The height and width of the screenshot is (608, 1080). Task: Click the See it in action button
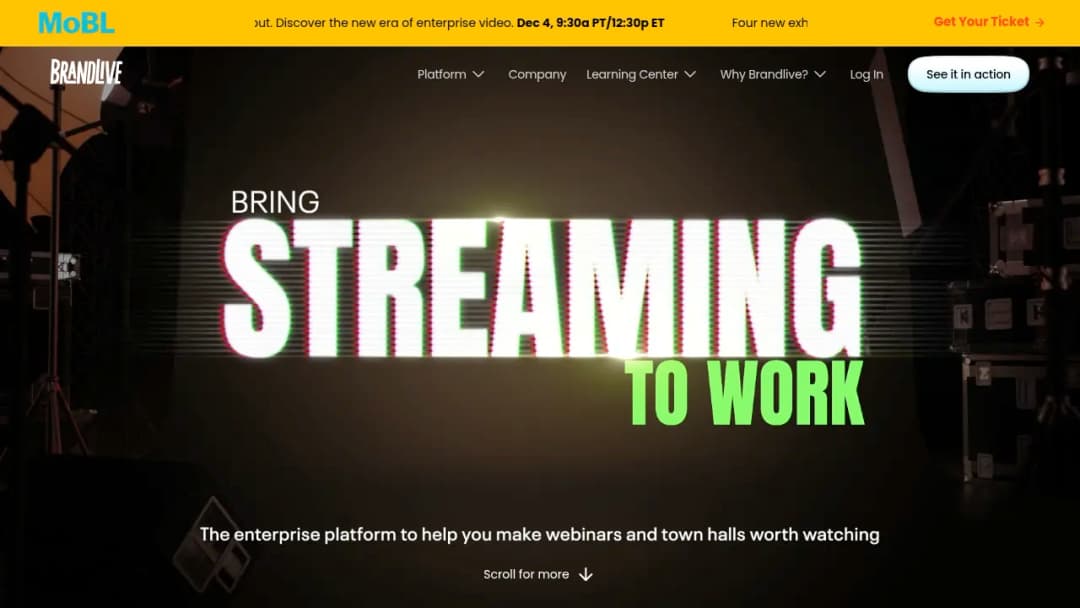968,74
